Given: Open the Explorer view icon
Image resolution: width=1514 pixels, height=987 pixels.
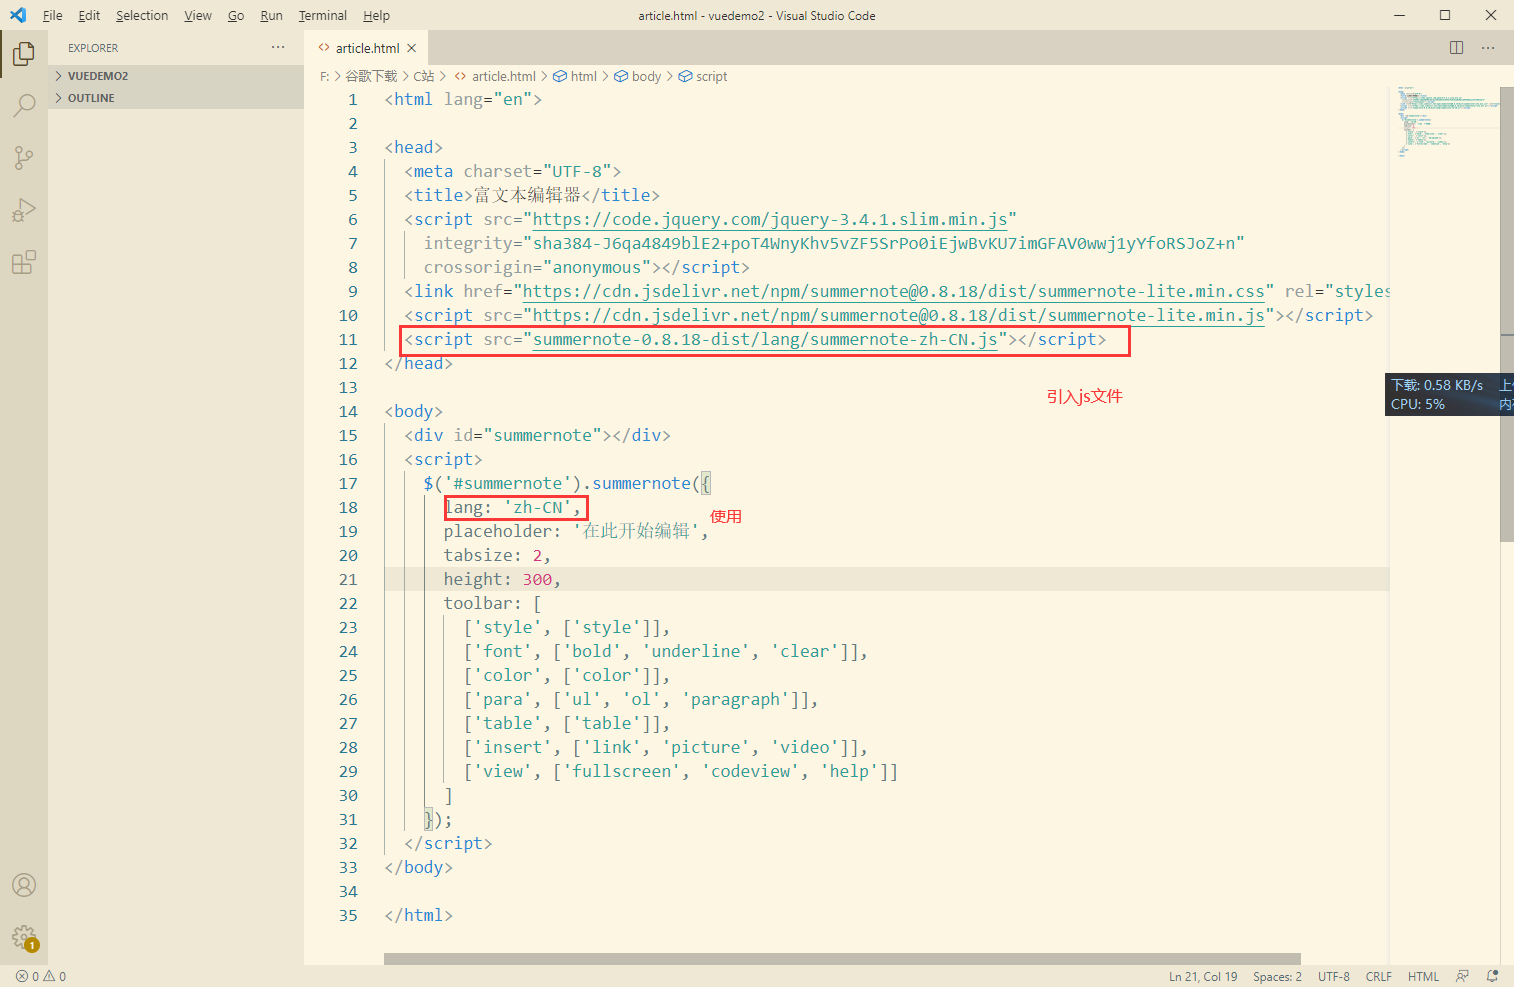Looking at the screenshot, I should 24,53.
